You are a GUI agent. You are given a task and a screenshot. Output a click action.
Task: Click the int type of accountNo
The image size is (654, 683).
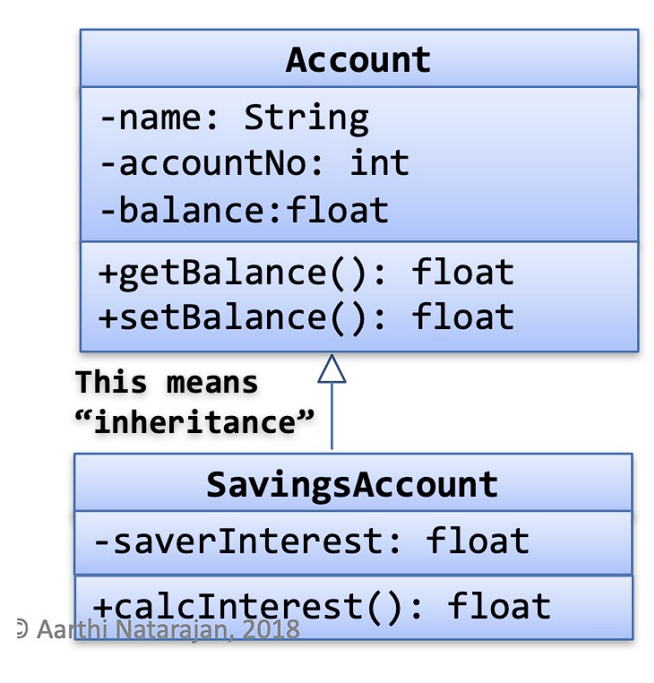click(x=380, y=163)
